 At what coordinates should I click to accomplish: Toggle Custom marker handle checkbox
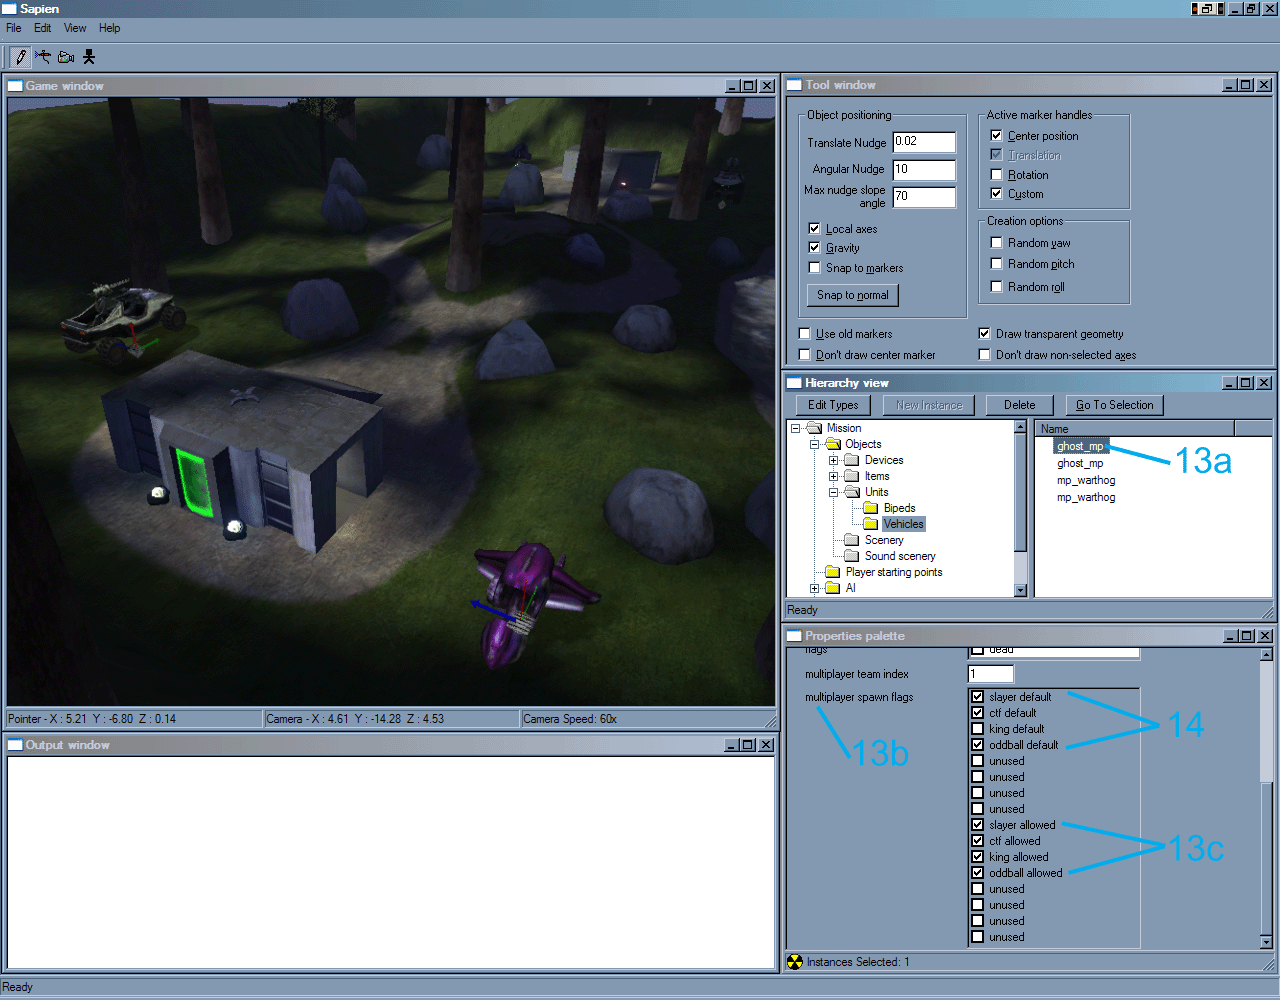click(996, 194)
